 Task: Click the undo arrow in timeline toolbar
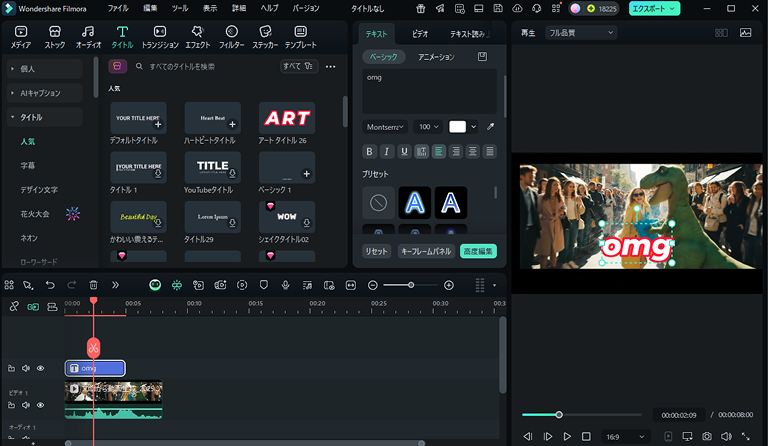point(50,285)
